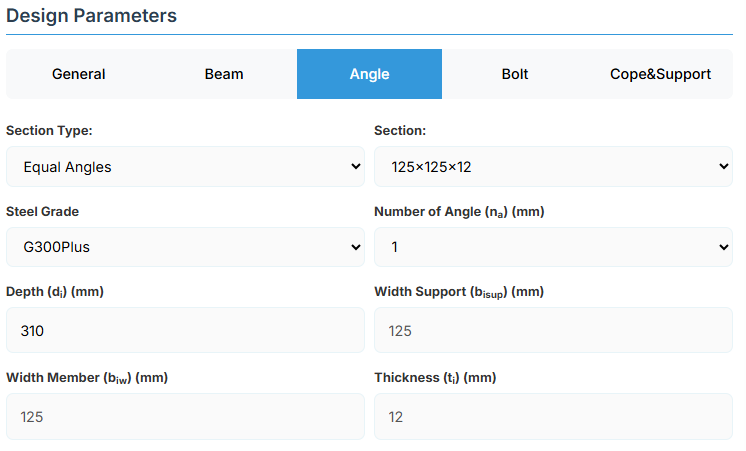The height and width of the screenshot is (451, 746).
Task: Focus the Width Member input field
Action: pyautogui.click(x=185, y=416)
